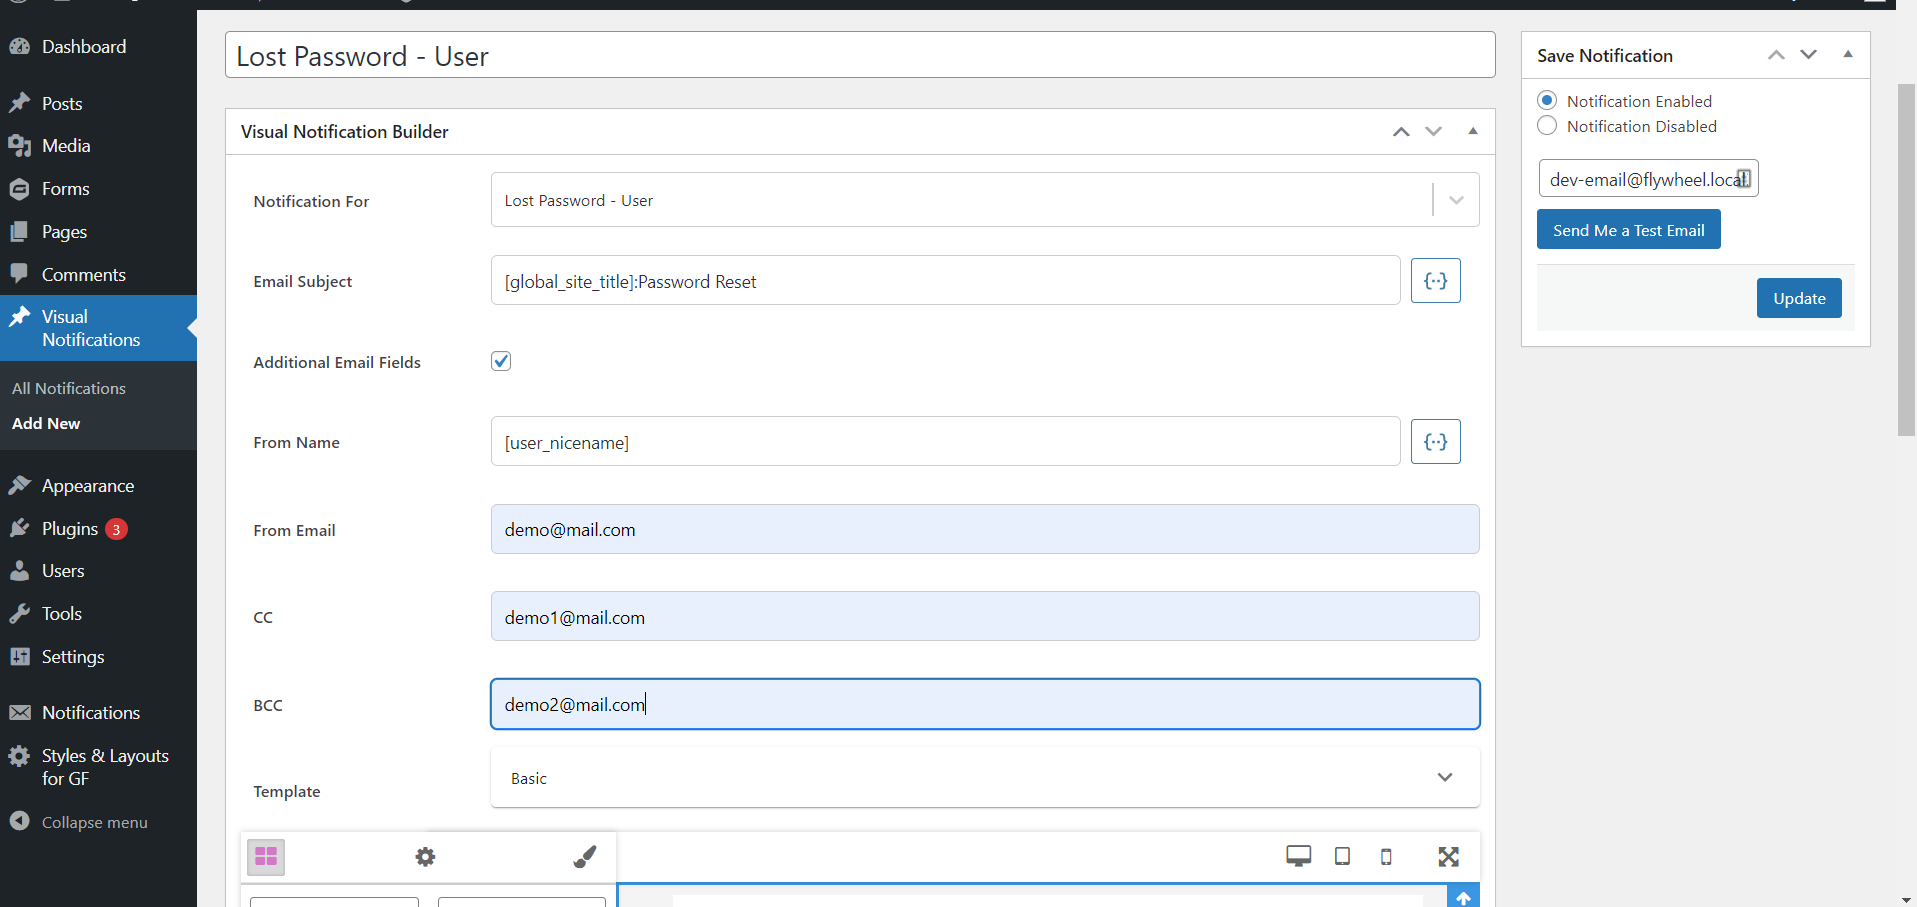Switch preview to desktop view
The width and height of the screenshot is (1917, 907).
click(x=1298, y=856)
